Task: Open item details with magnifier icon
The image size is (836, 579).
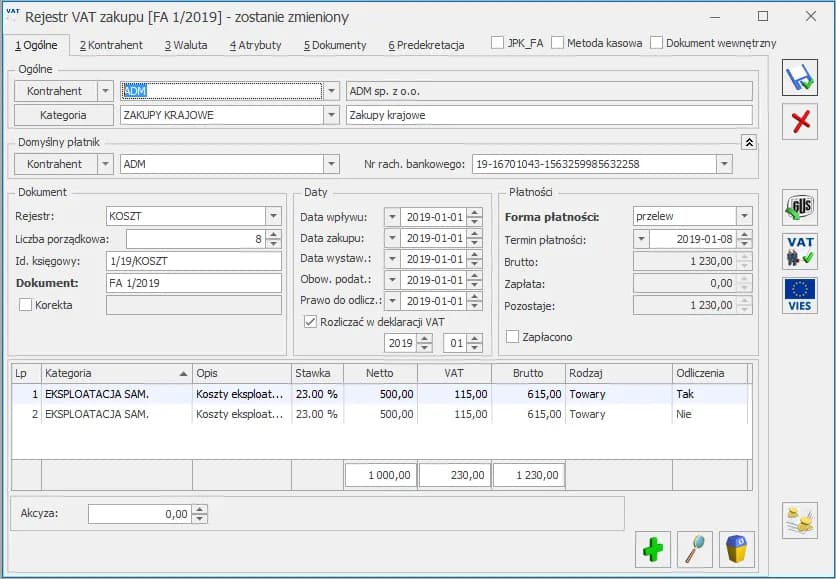Action: tap(694, 549)
